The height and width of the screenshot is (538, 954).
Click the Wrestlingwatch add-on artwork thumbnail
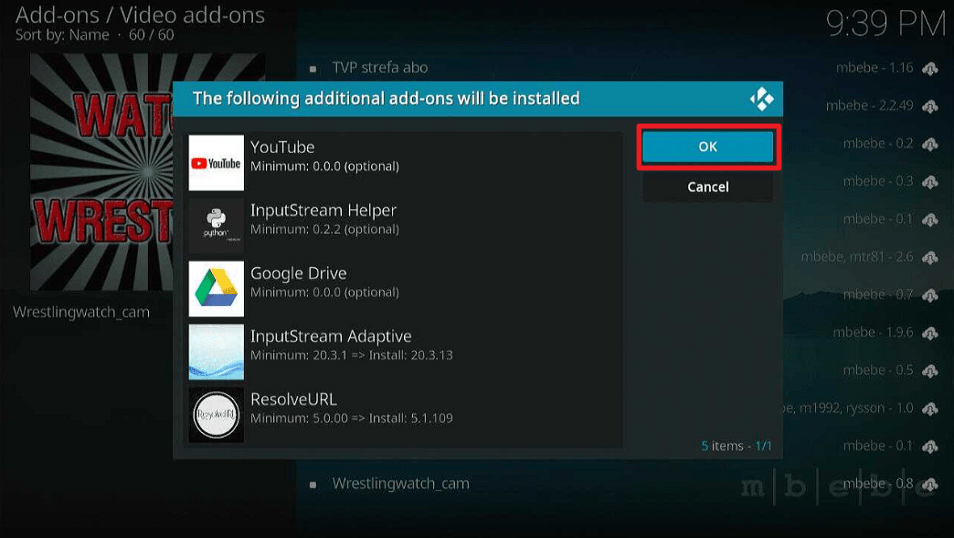coord(102,172)
